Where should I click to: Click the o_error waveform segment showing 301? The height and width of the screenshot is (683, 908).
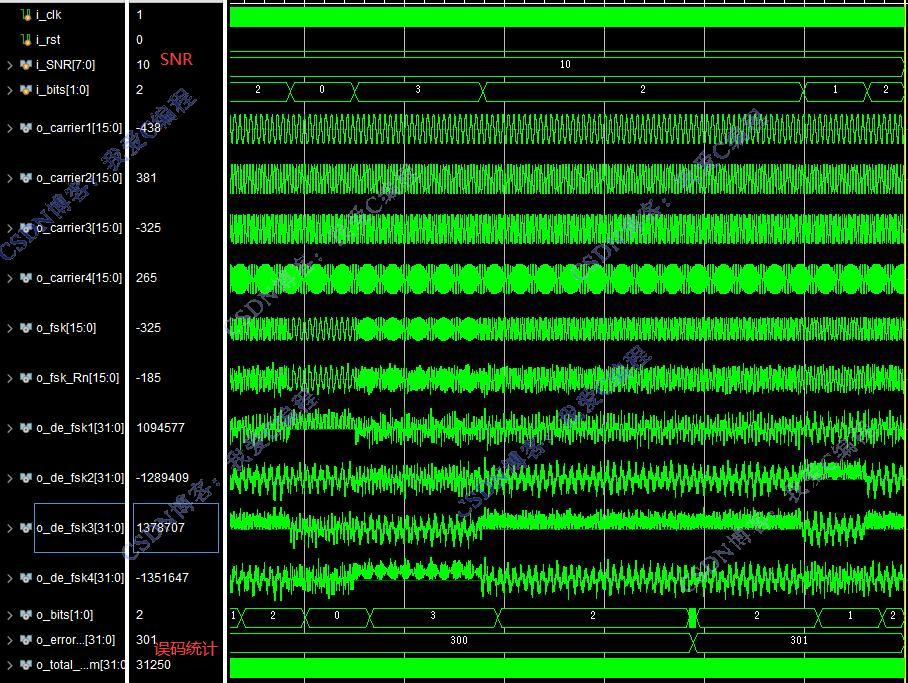point(799,641)
